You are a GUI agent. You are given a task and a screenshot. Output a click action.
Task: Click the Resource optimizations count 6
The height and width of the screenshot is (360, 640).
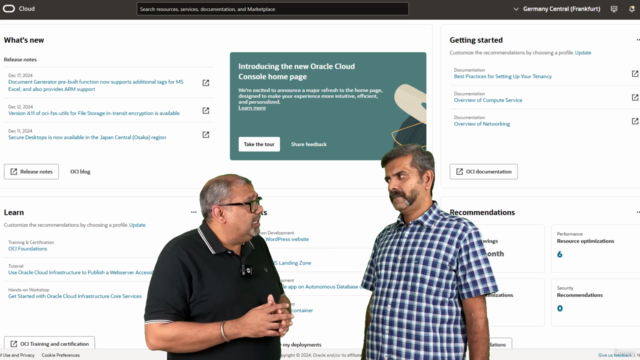click(x=560, y=254)
